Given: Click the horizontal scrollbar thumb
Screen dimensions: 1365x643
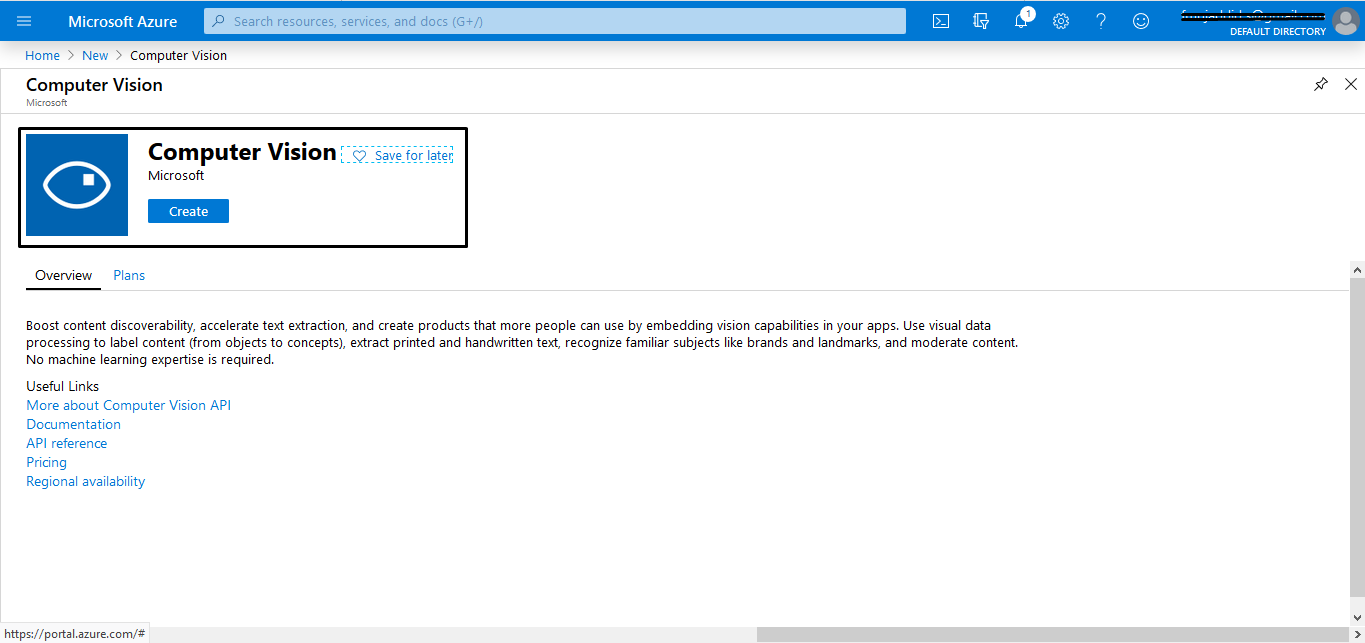Looking at the screenshot, I should [1051, 635].
